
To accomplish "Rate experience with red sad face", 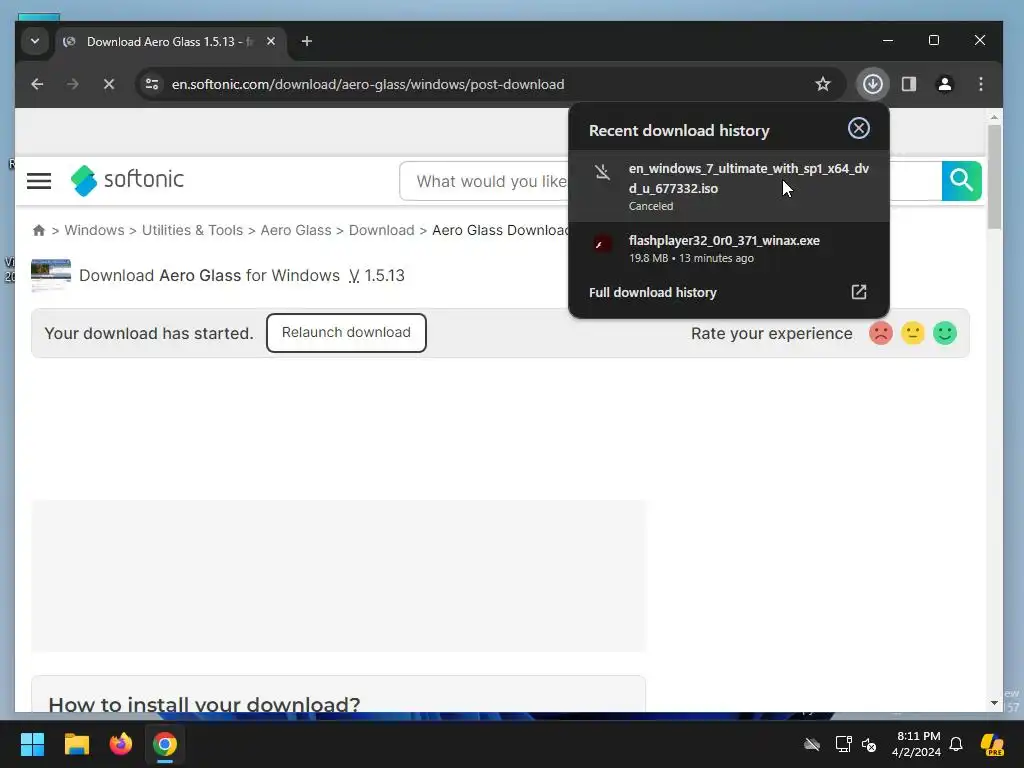I will click(x=880, y=333).
